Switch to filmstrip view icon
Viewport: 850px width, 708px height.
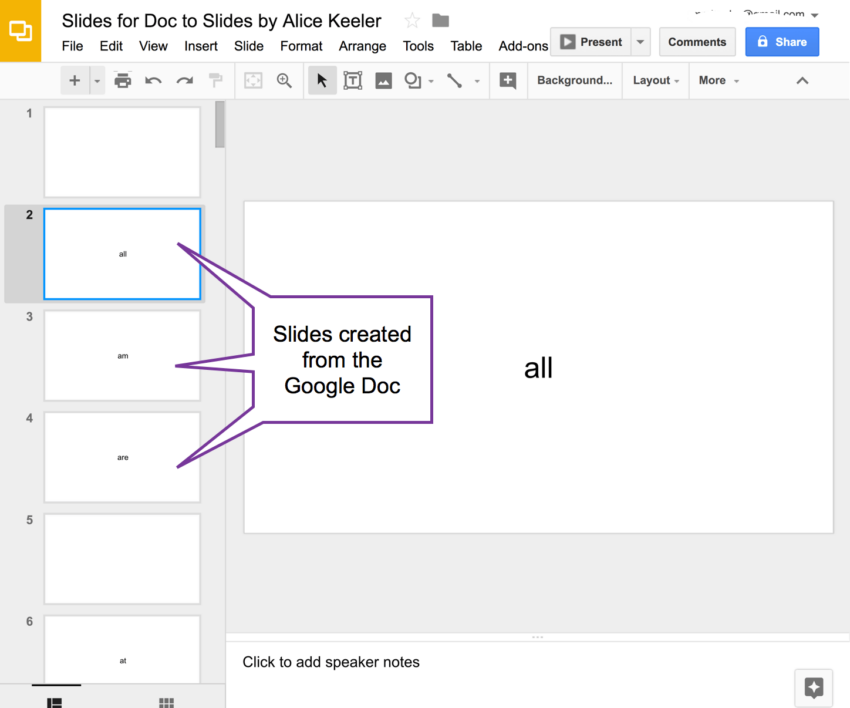[x=55, y=703]
